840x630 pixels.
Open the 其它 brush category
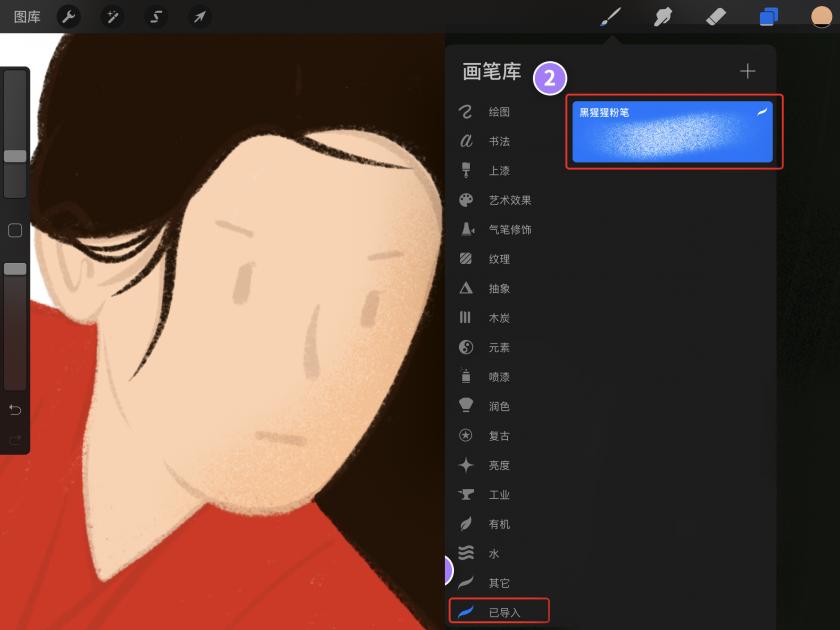pos(499,583)
